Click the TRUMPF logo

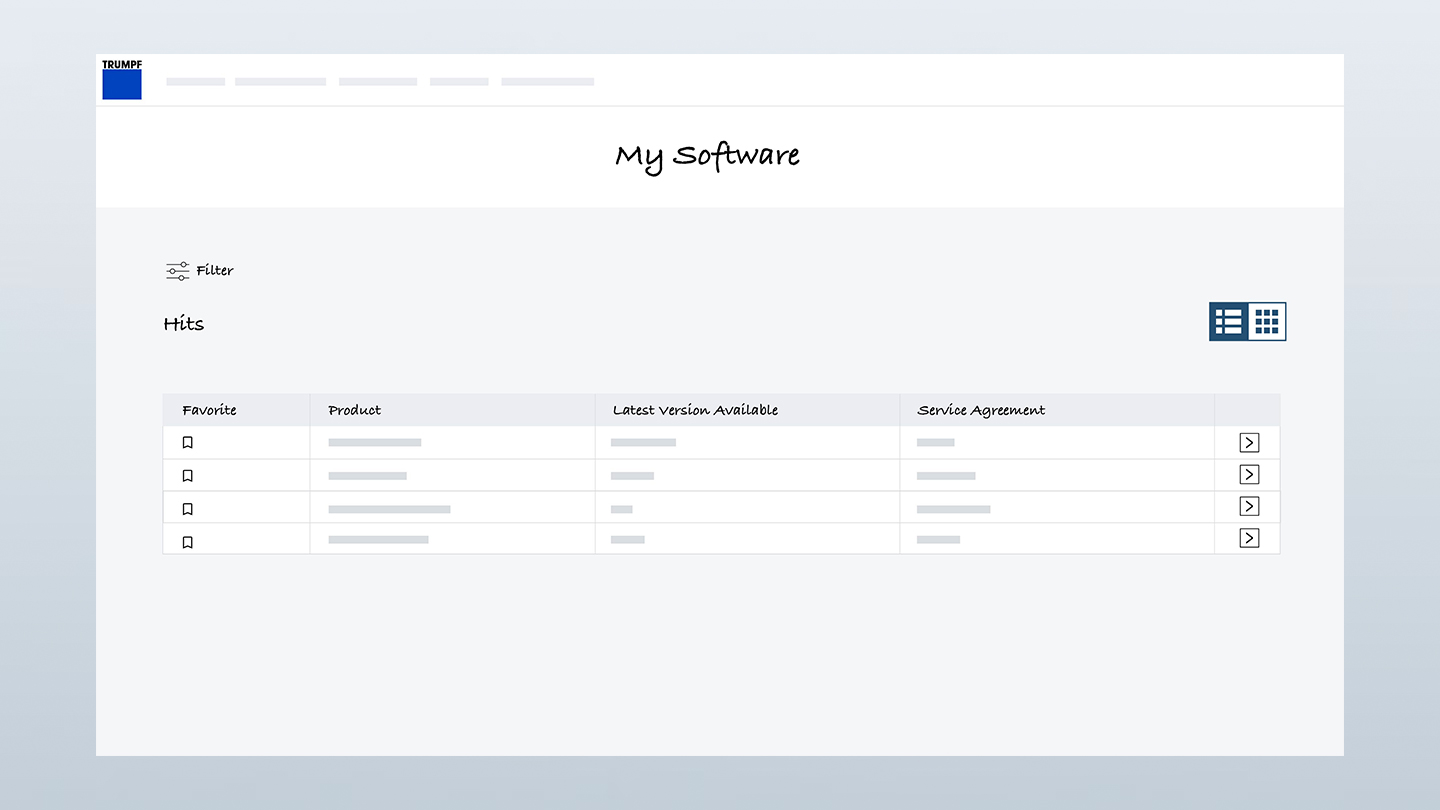(x=122, y=80)
